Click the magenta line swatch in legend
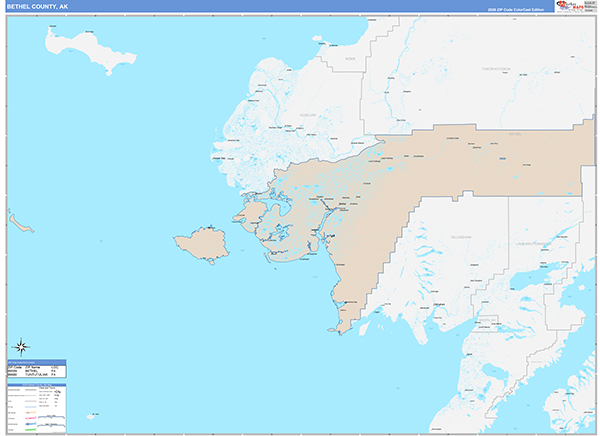The width and height of the screenshot is (600, 436). [x=31, y=418]
